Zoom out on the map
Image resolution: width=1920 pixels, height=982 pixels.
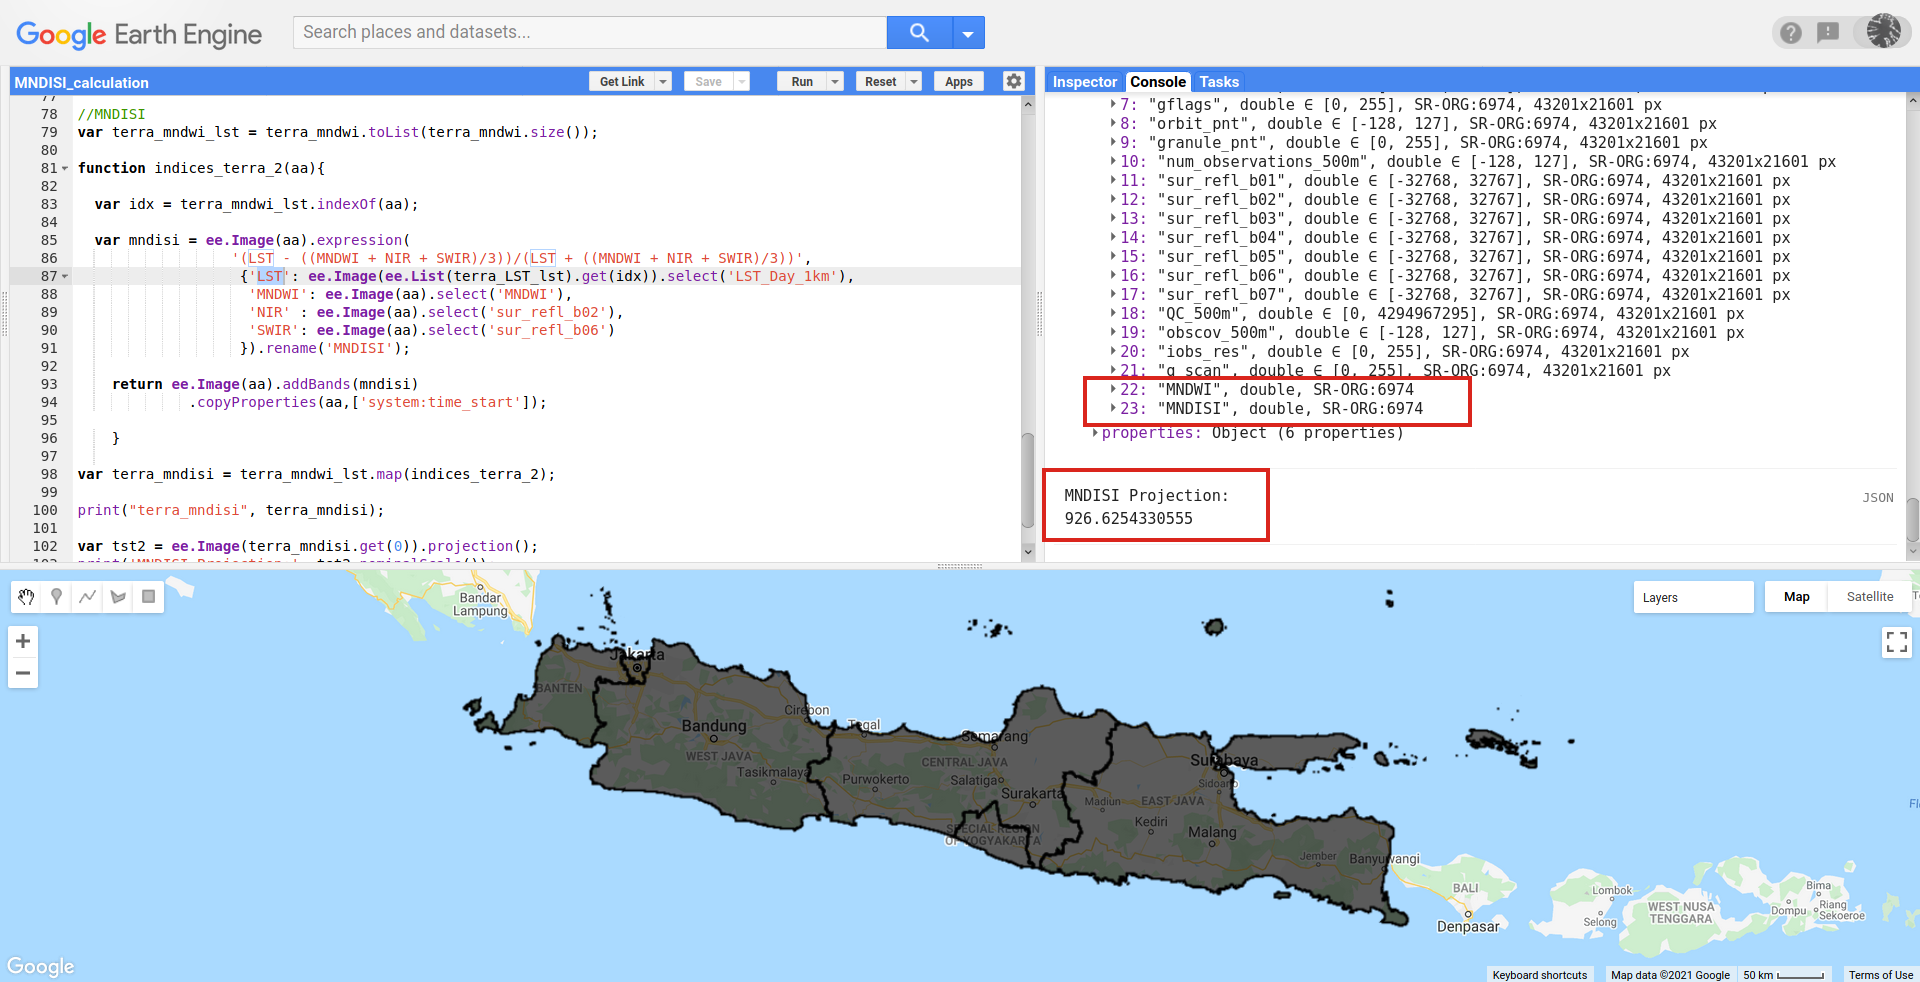pyautogui.click(x=23, y=673)
